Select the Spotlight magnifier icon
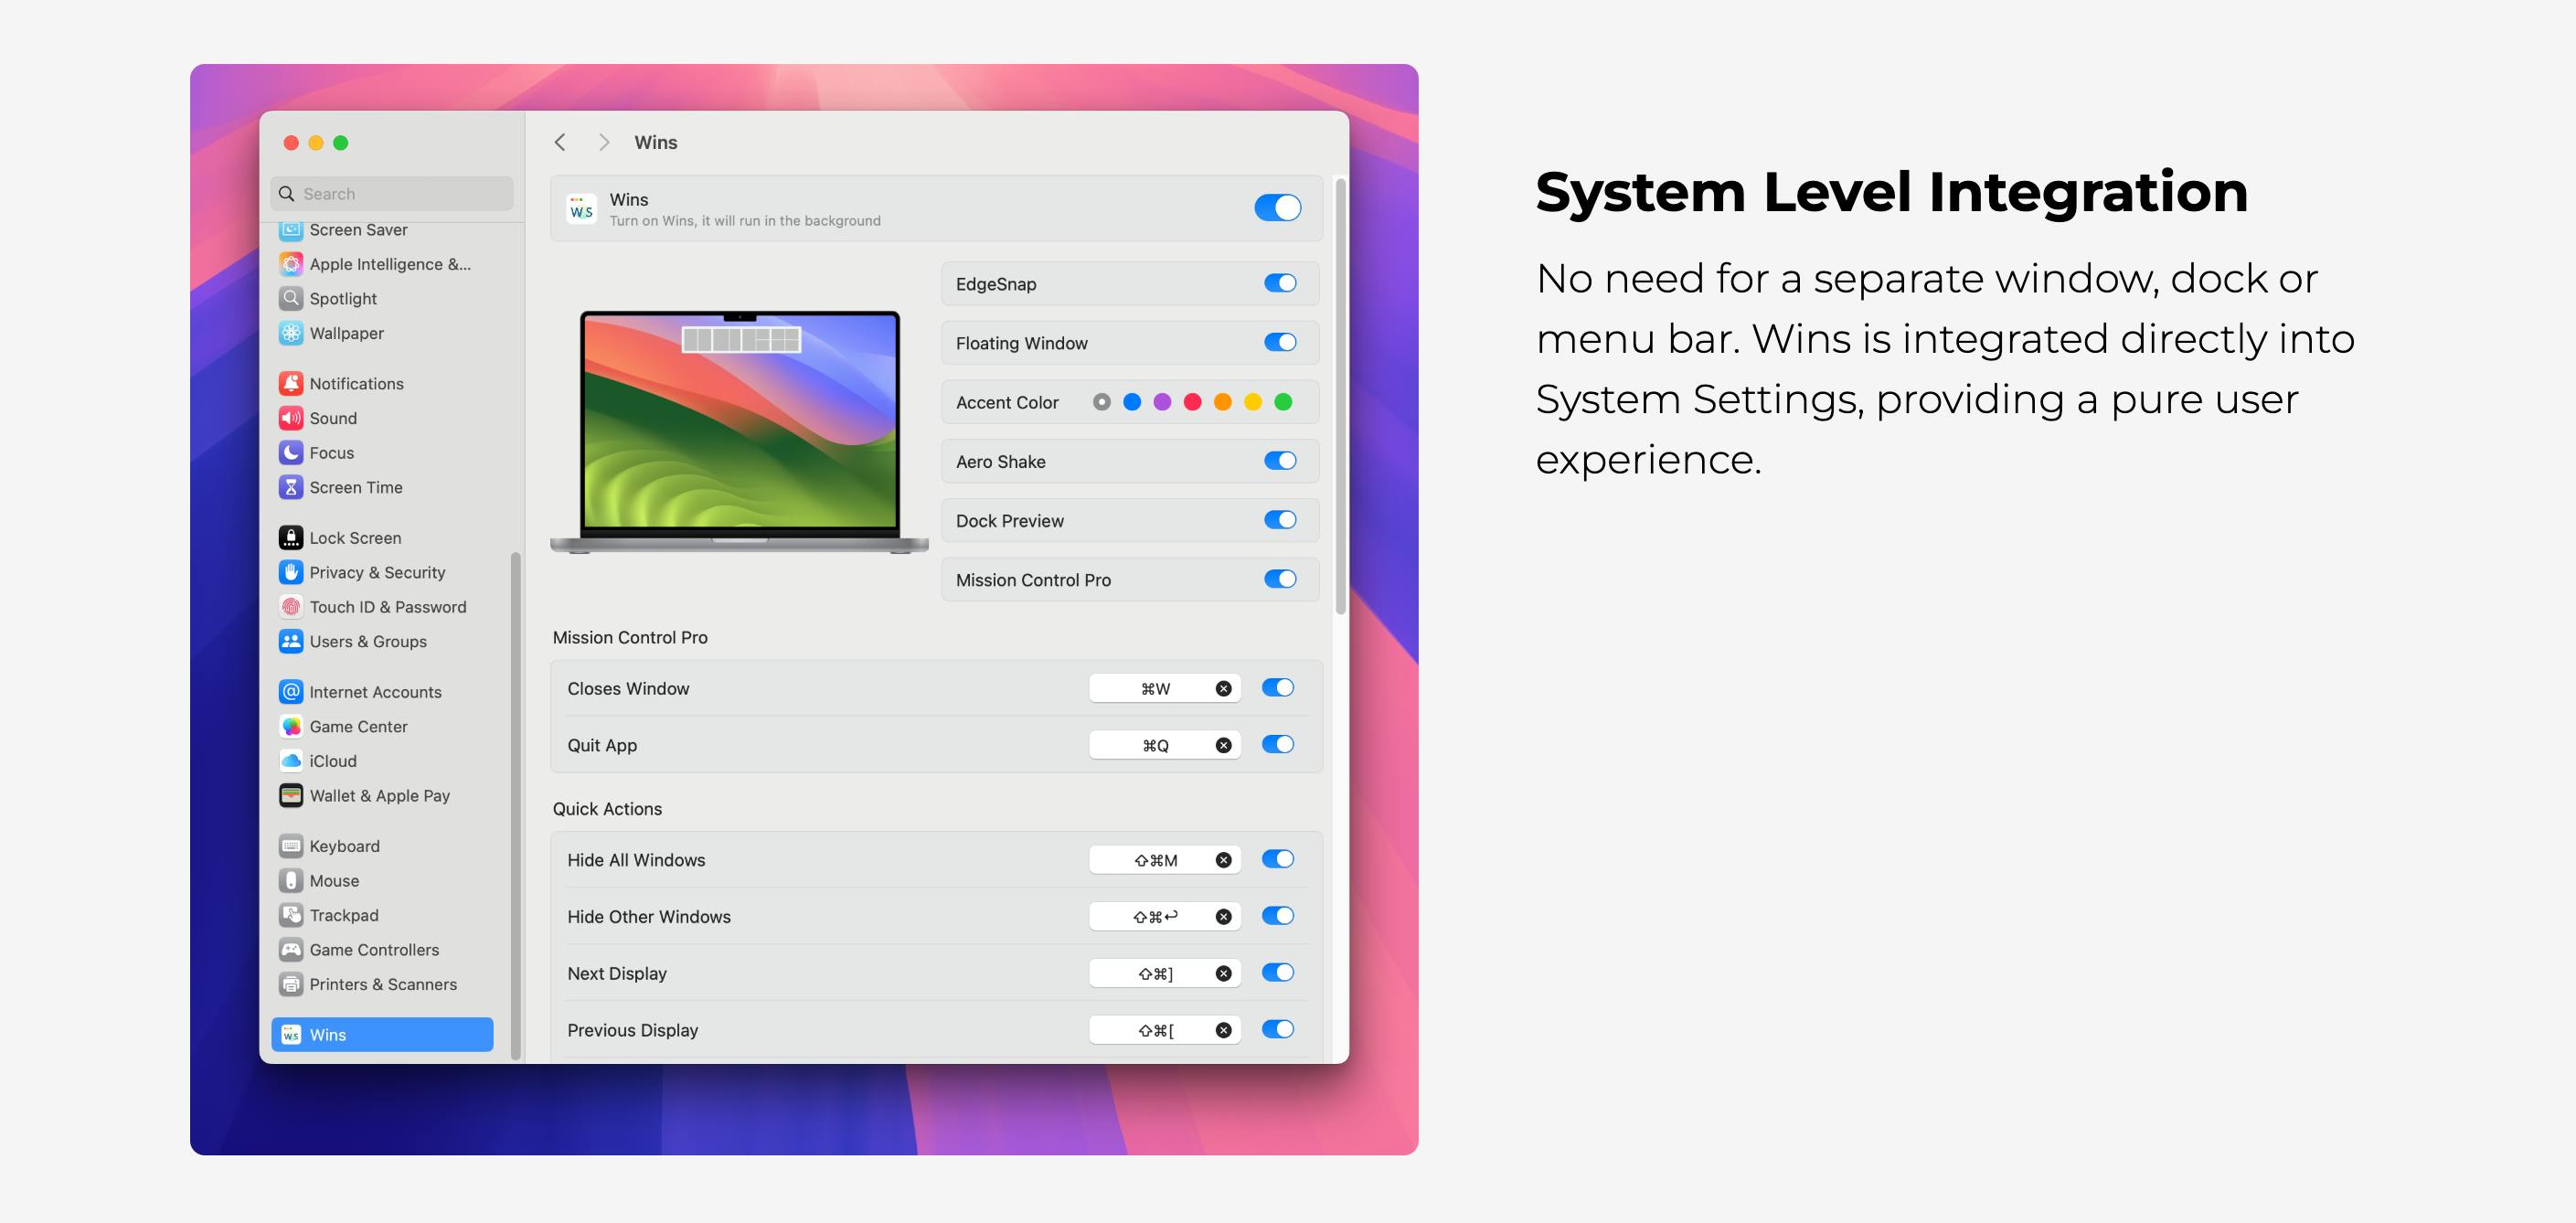This screenshot has height=1223, width=2576. coord(291,298)
